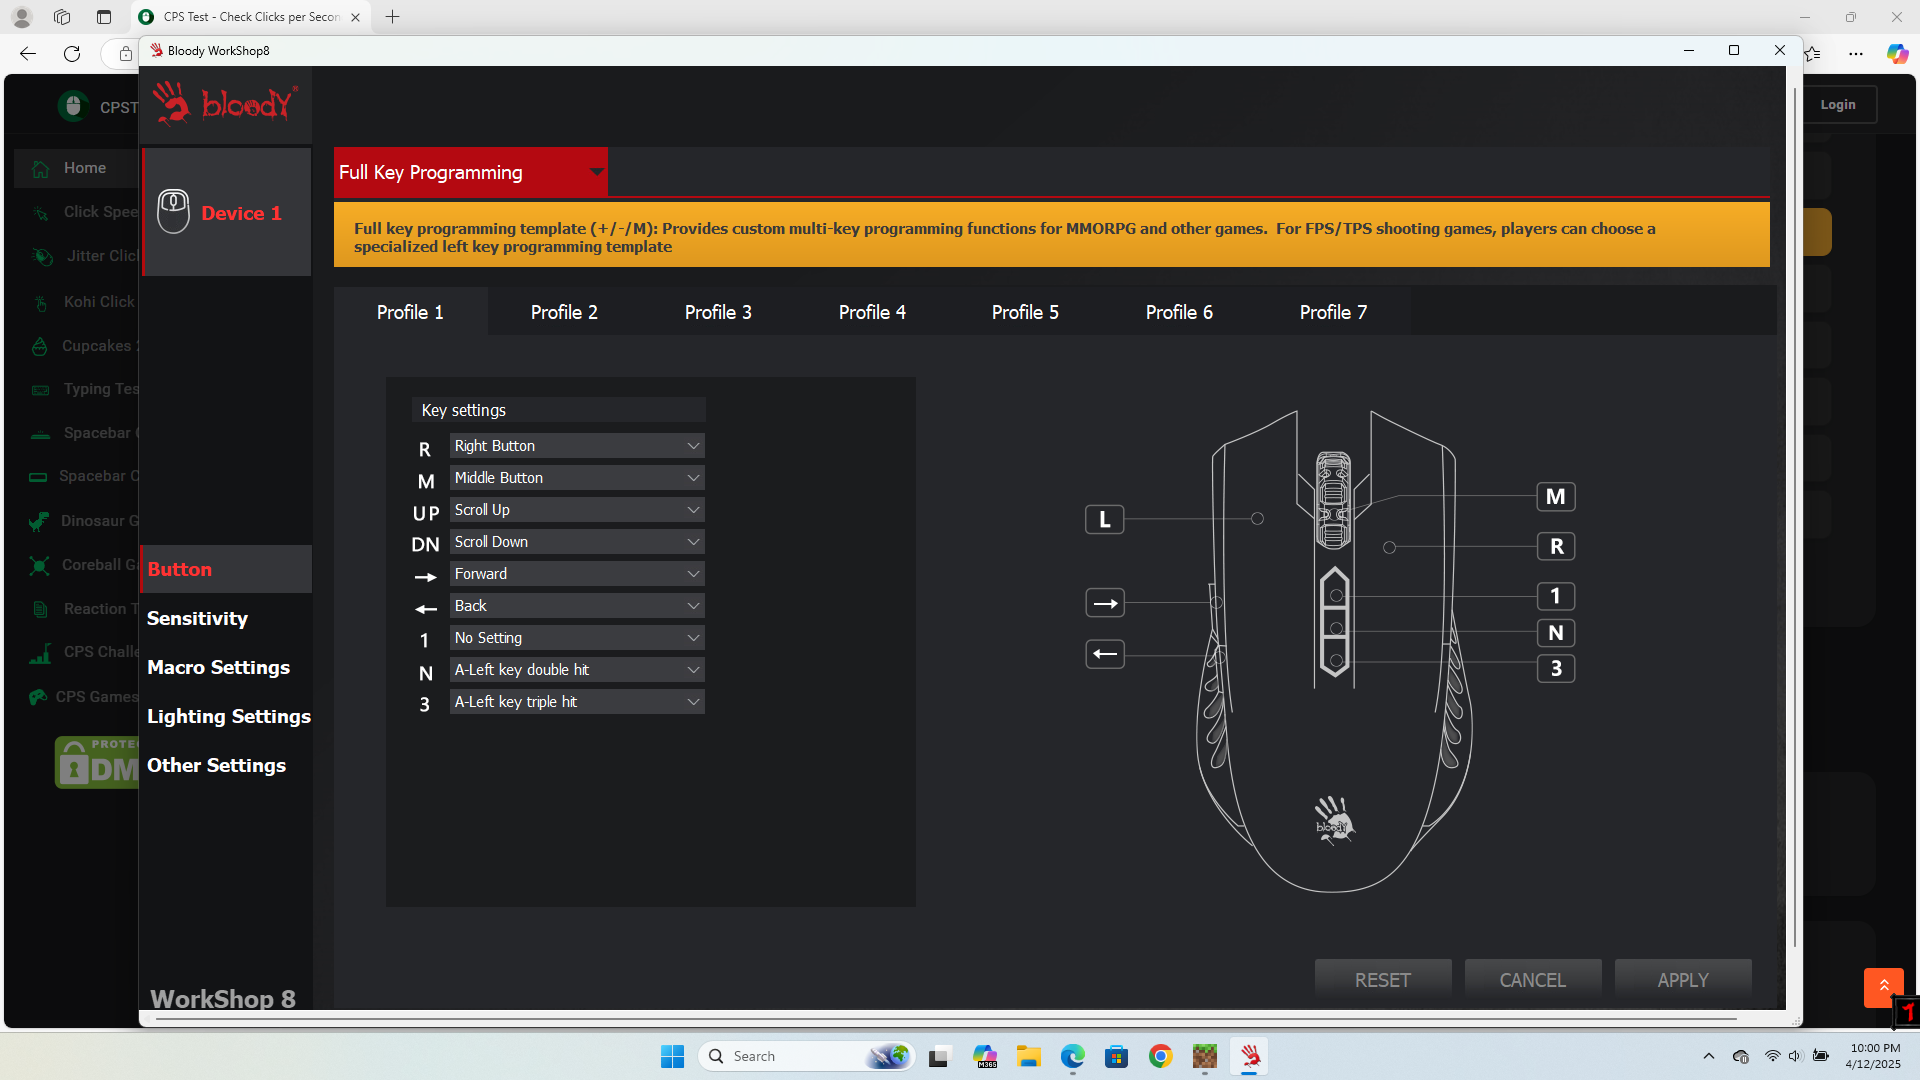
Task: Open the DN Scroll Down dropdown
Action: point(577,542)
